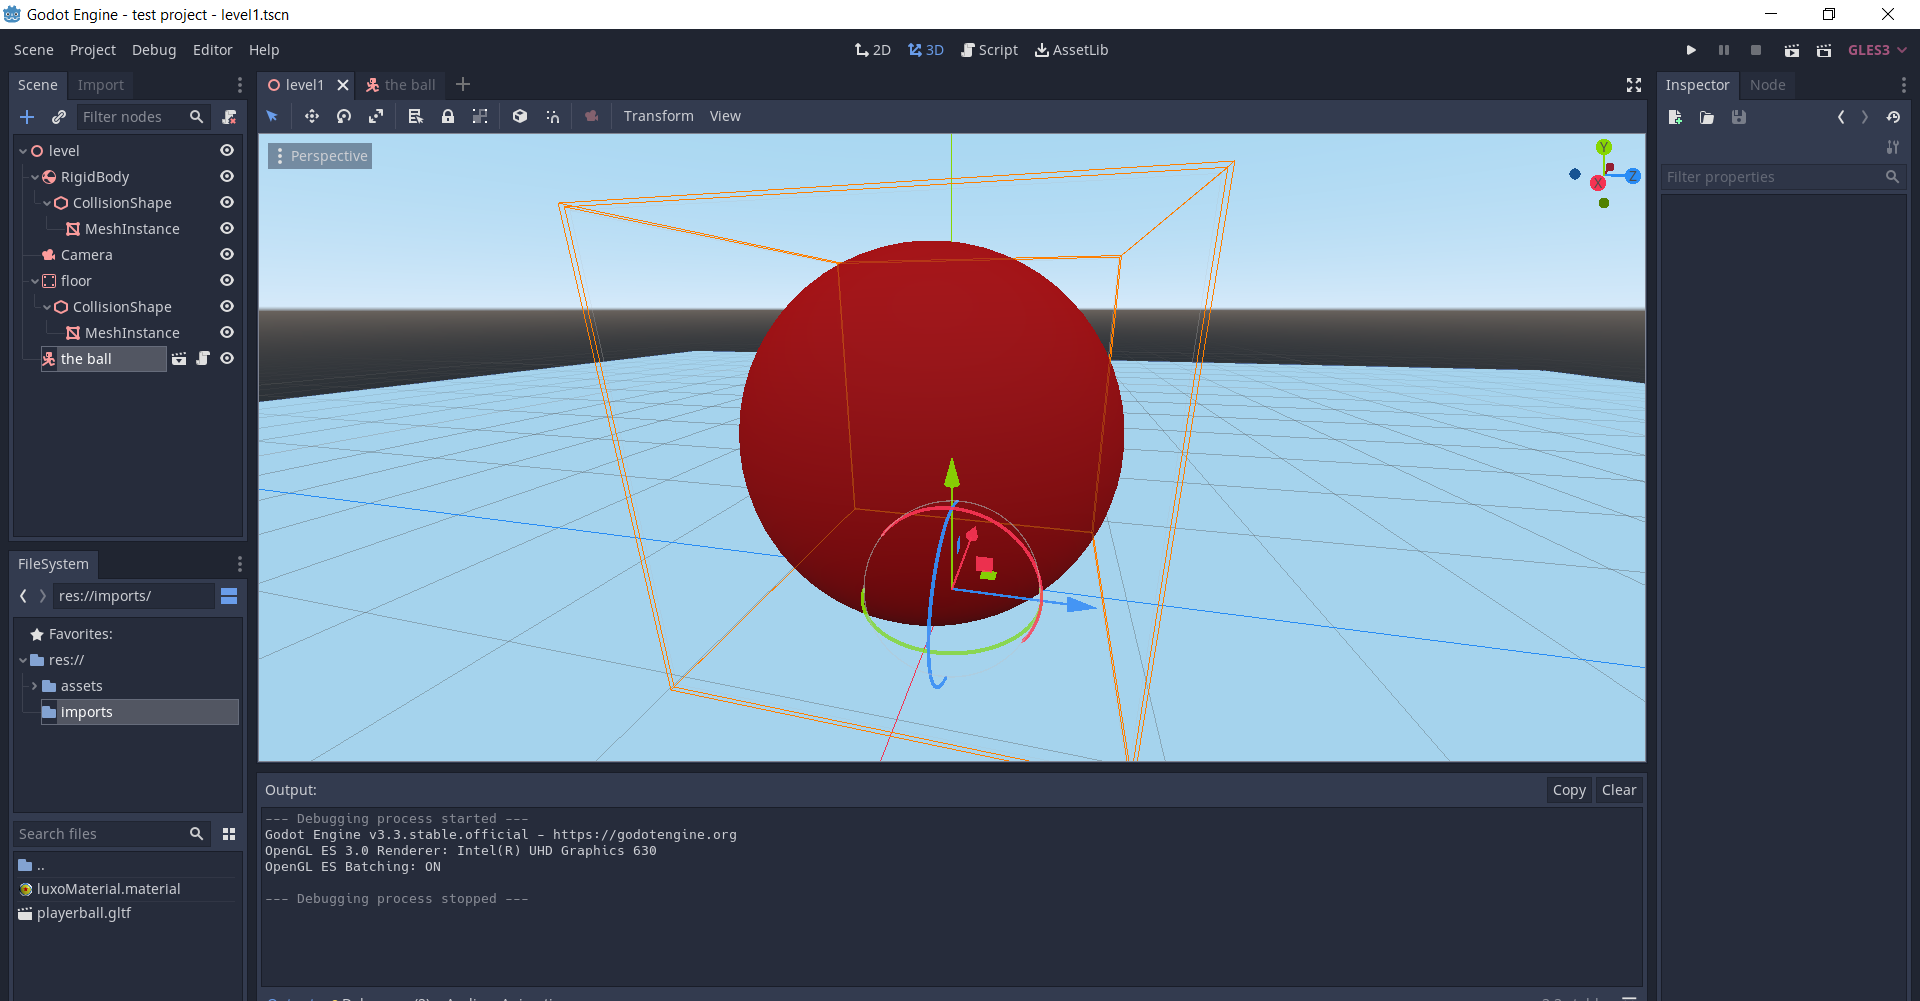Save the current resource in the Inspector
The image size is (1920, 1001).
(1739, 117)
